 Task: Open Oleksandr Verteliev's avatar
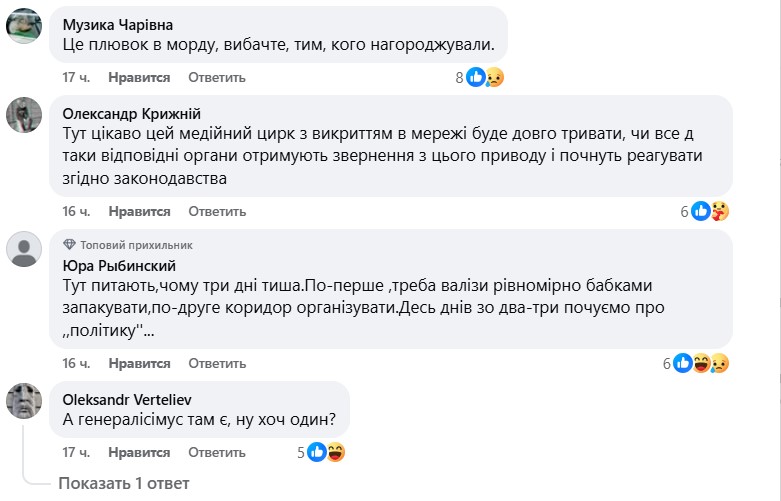point(24,402)
